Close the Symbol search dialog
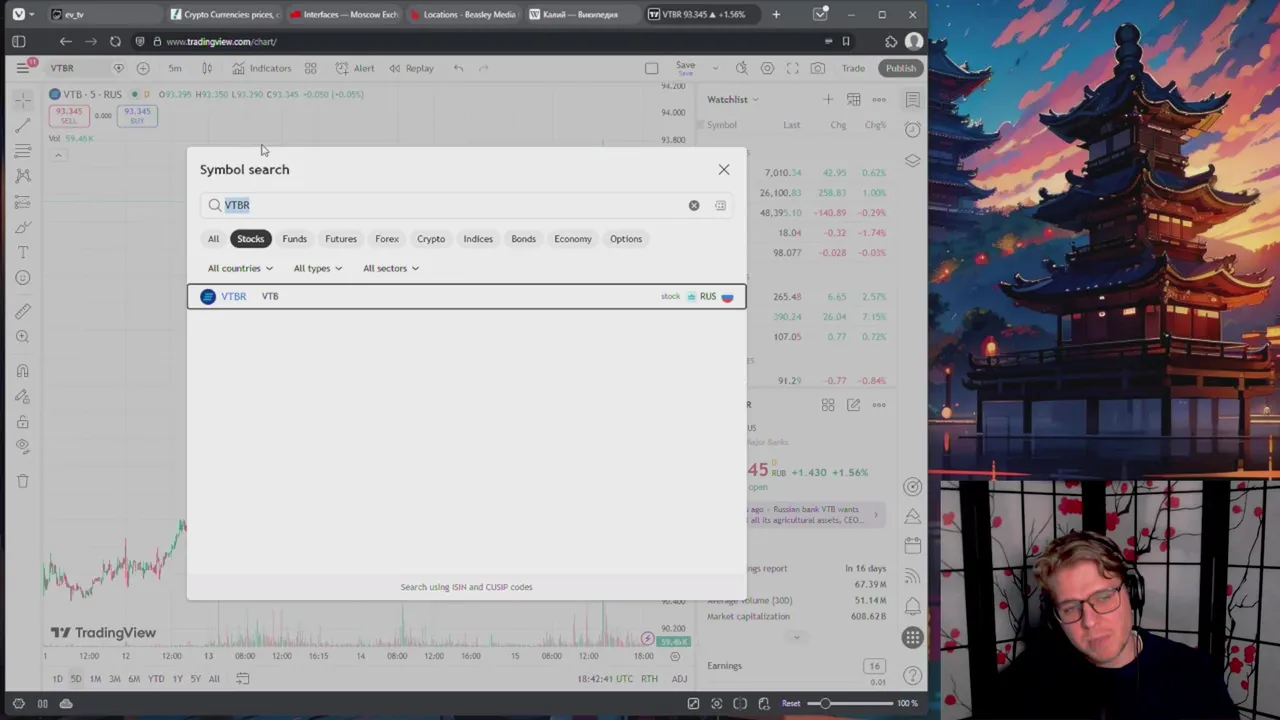Image resolution: width=1280 pixels, height=720 pixels. point(724,170)
